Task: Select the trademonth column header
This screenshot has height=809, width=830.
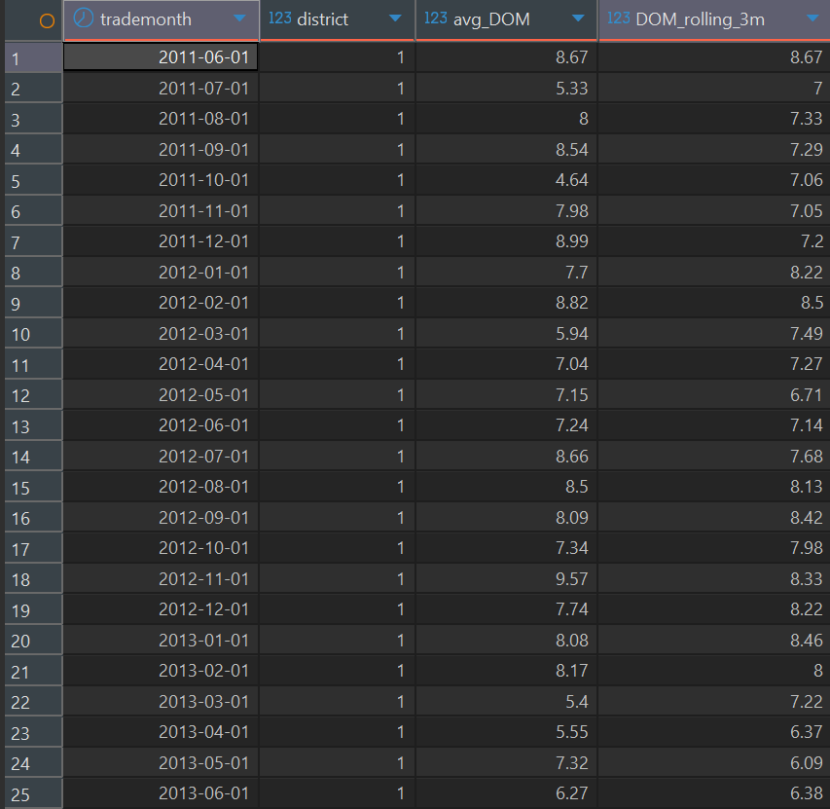Action: pos(161,20)
